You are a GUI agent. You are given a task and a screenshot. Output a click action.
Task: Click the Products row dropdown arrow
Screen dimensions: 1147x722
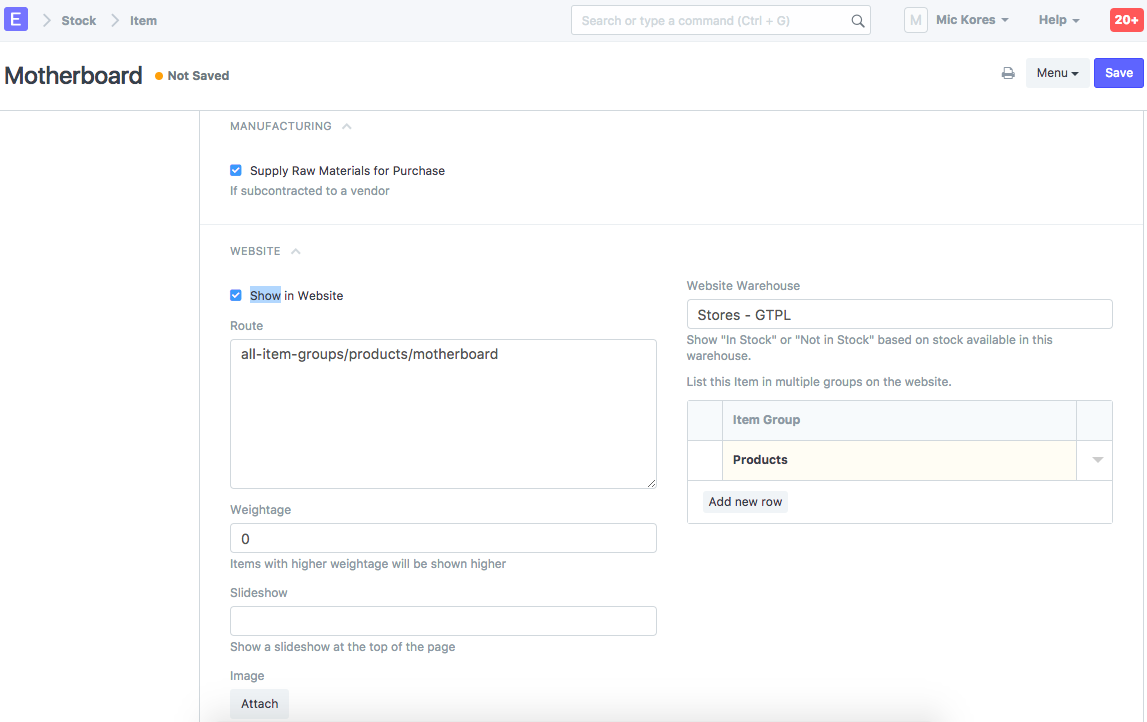point(1097,460)
